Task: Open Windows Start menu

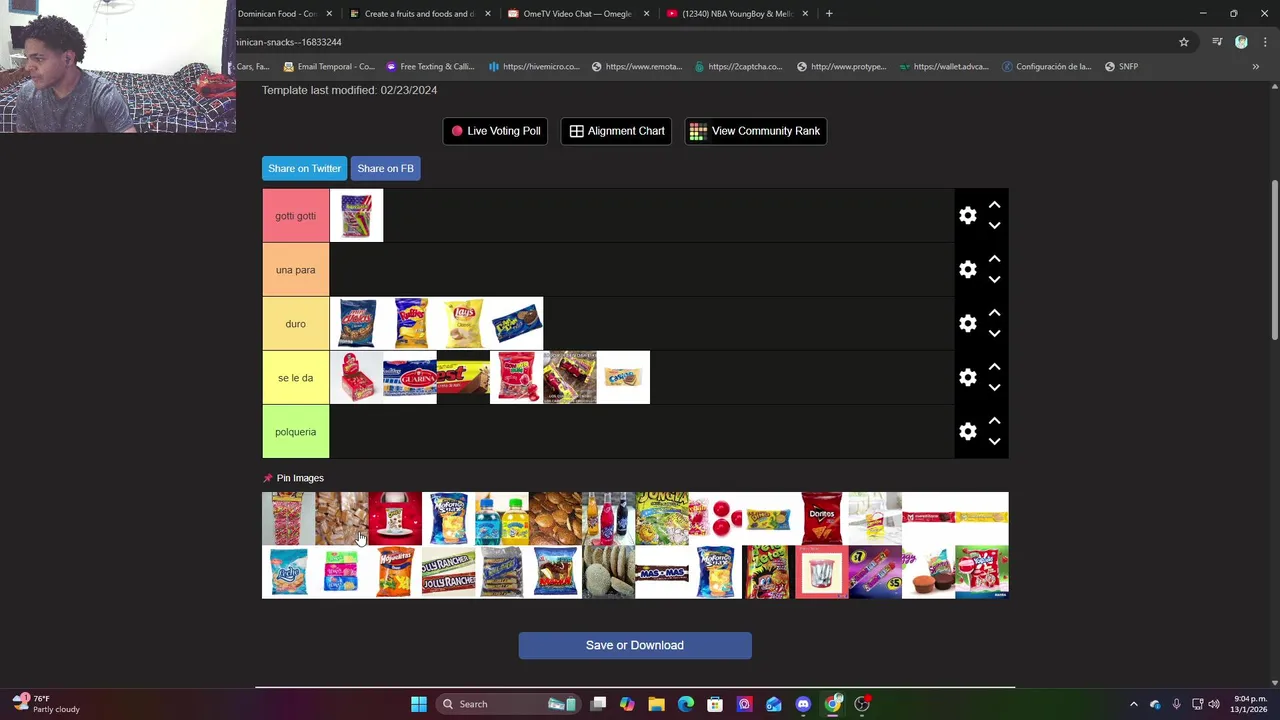Action: pos(419,704)
